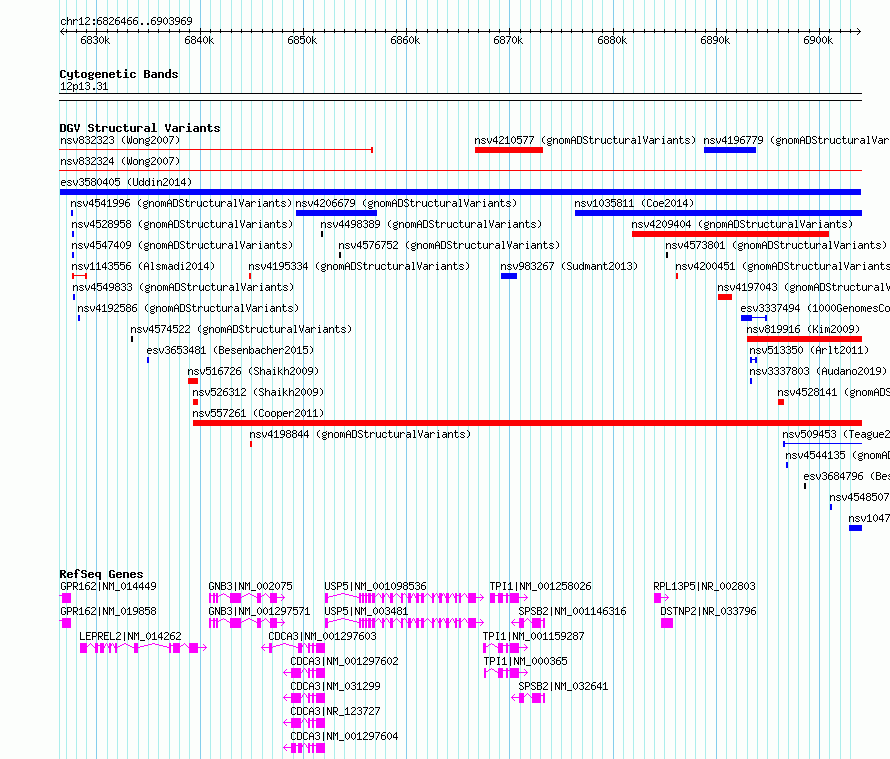
Task: Click the nsv819916 (Kim2009) red bar
Action: pos(804,339)
